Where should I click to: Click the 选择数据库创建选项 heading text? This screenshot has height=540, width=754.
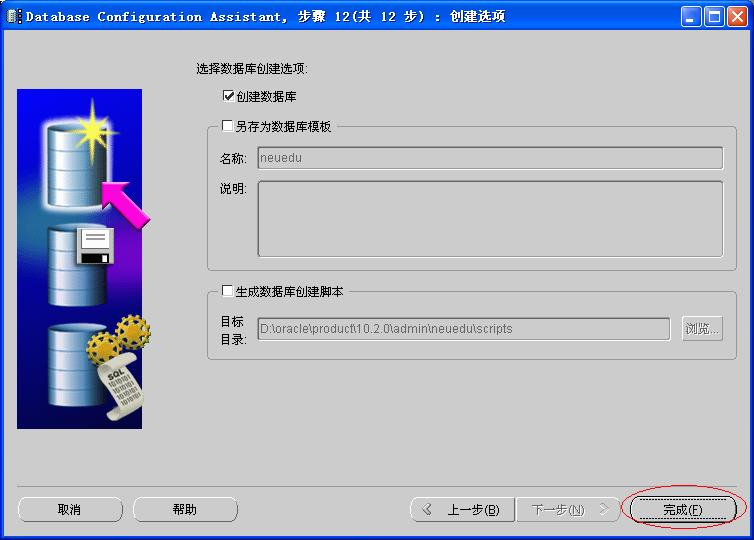251,69
